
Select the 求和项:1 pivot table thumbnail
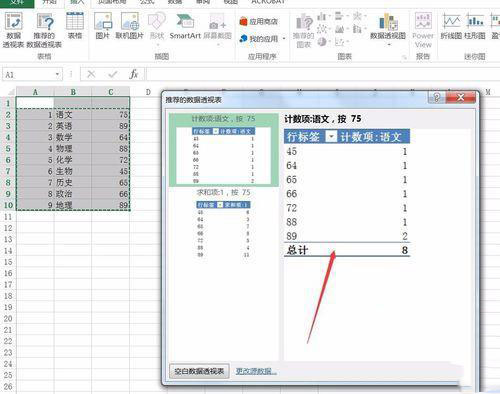pos(224,223)
